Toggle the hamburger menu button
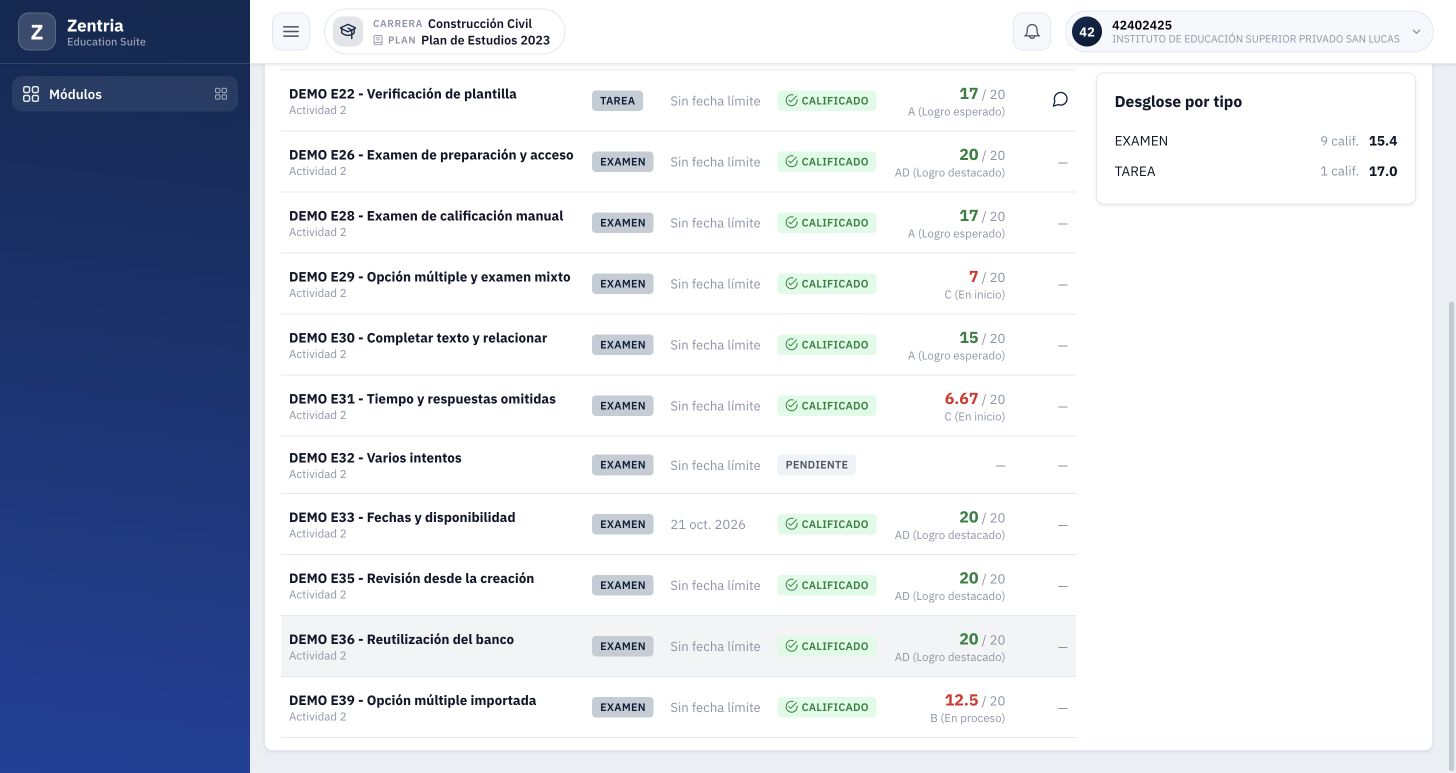Viewport: 1456px width, 773px height. (291, 32)
